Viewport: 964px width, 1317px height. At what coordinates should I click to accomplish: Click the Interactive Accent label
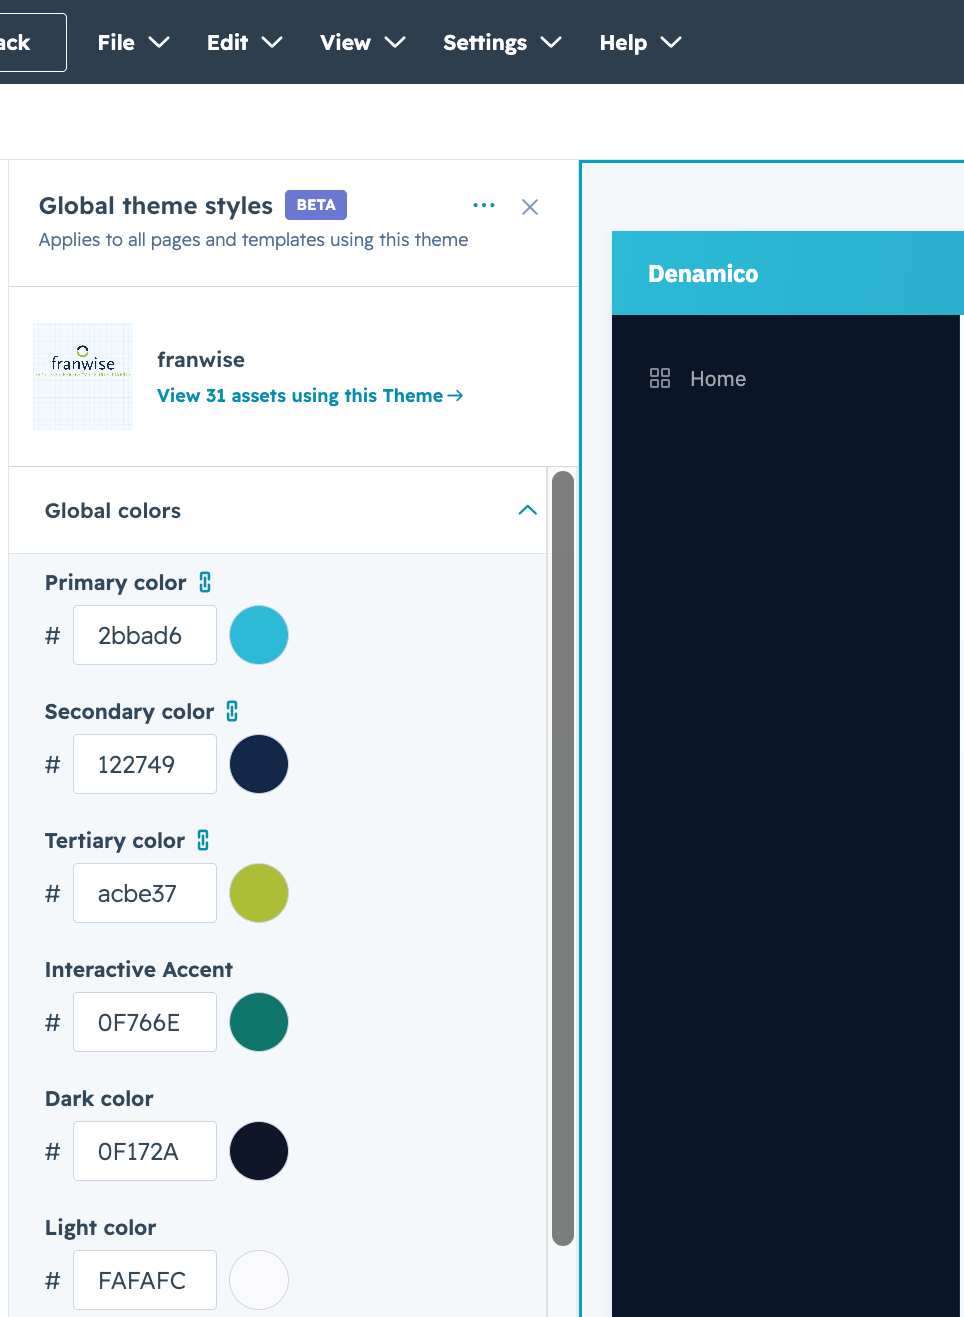[x=139, y=969]
